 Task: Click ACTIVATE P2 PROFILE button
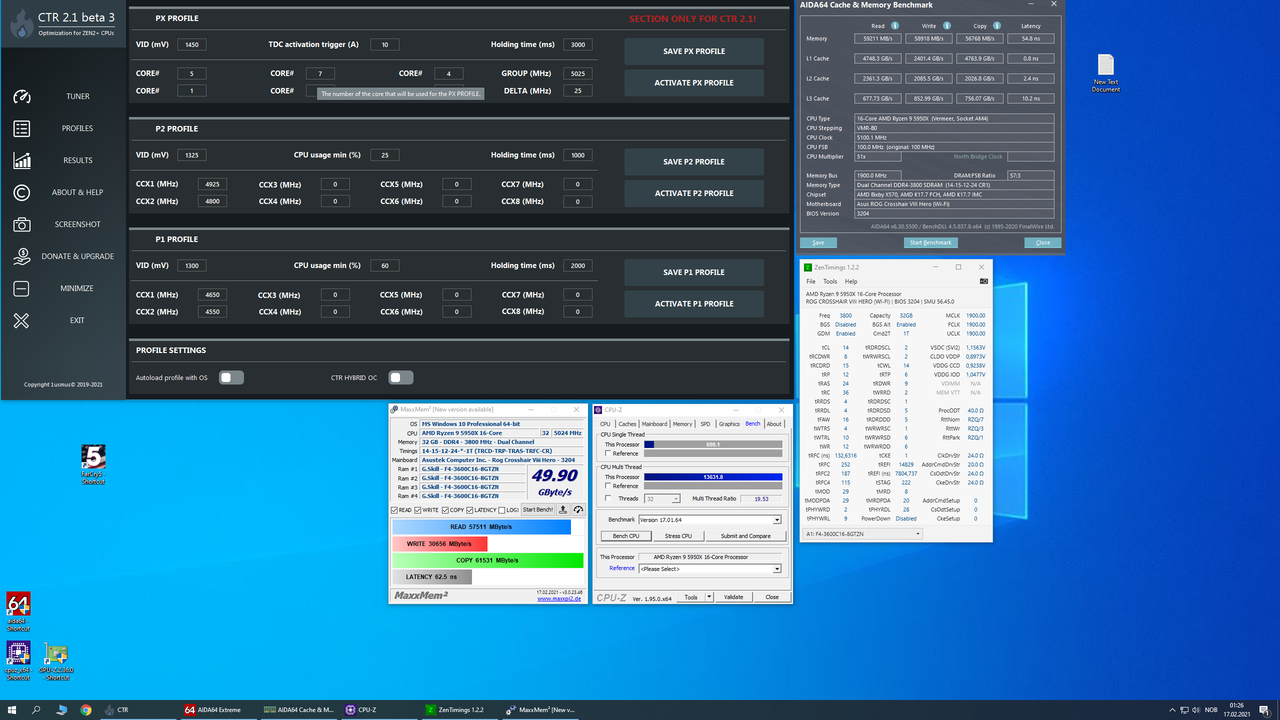[x=694, y=193]
